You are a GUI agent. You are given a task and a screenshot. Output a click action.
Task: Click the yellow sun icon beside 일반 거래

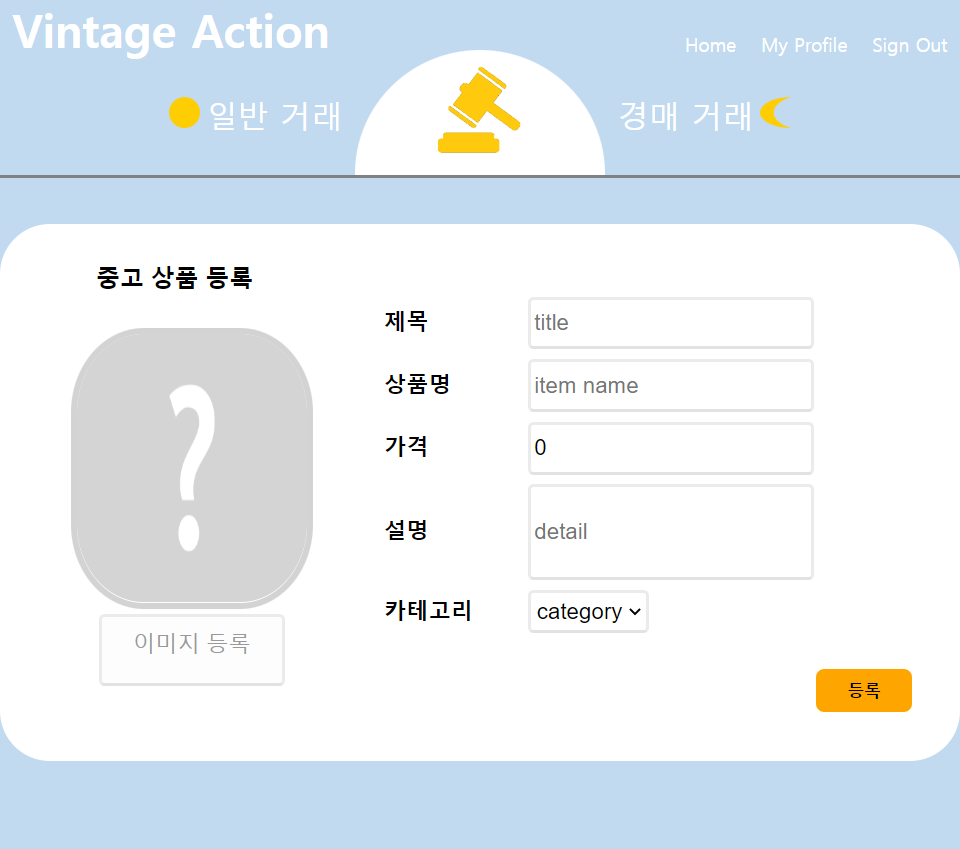184,113
